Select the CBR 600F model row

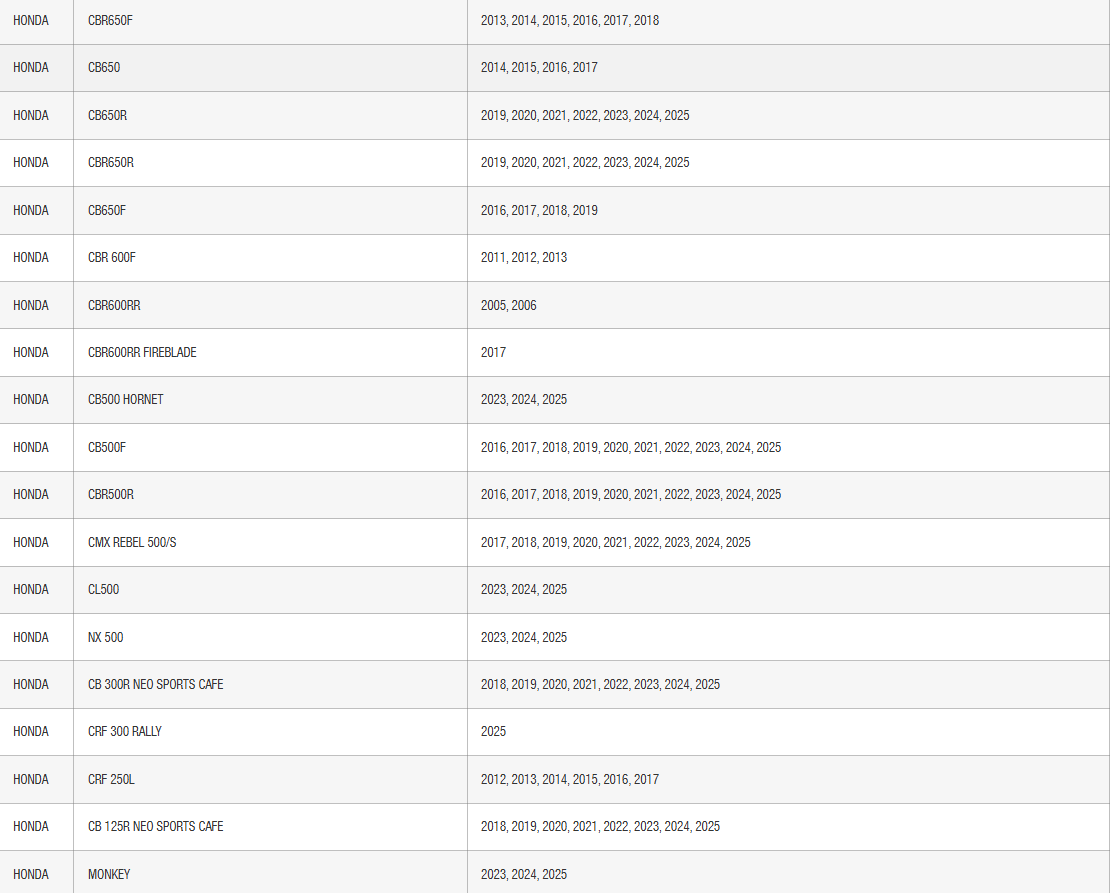[x=112, y=257]
